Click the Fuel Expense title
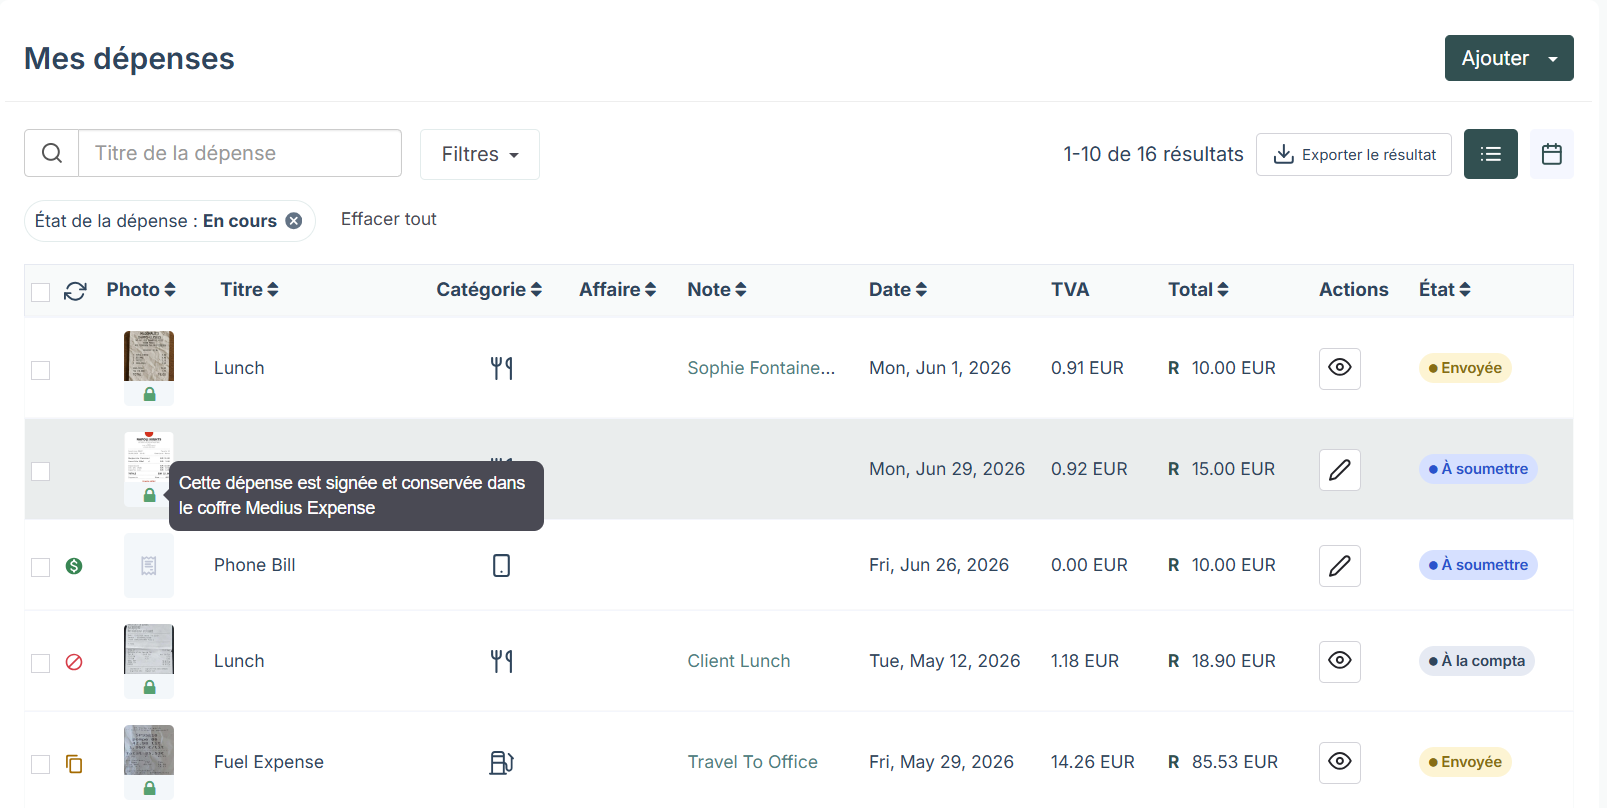Image resolution: width=1607 pixels, height=808 pixels. coord(269,762)
